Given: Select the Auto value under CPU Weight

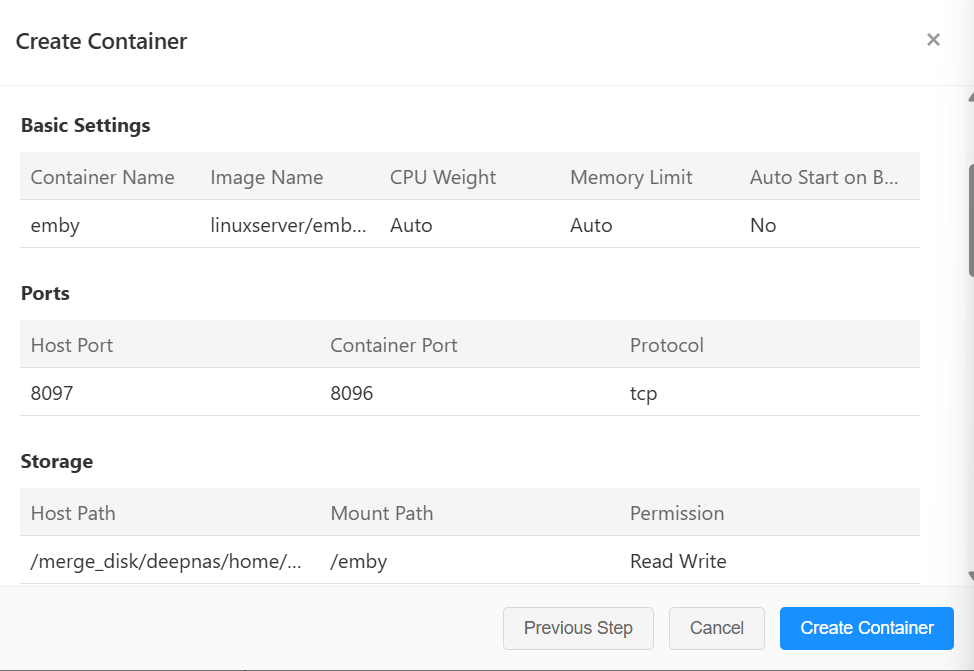Looking at the screenshot, I should point(411,225).
